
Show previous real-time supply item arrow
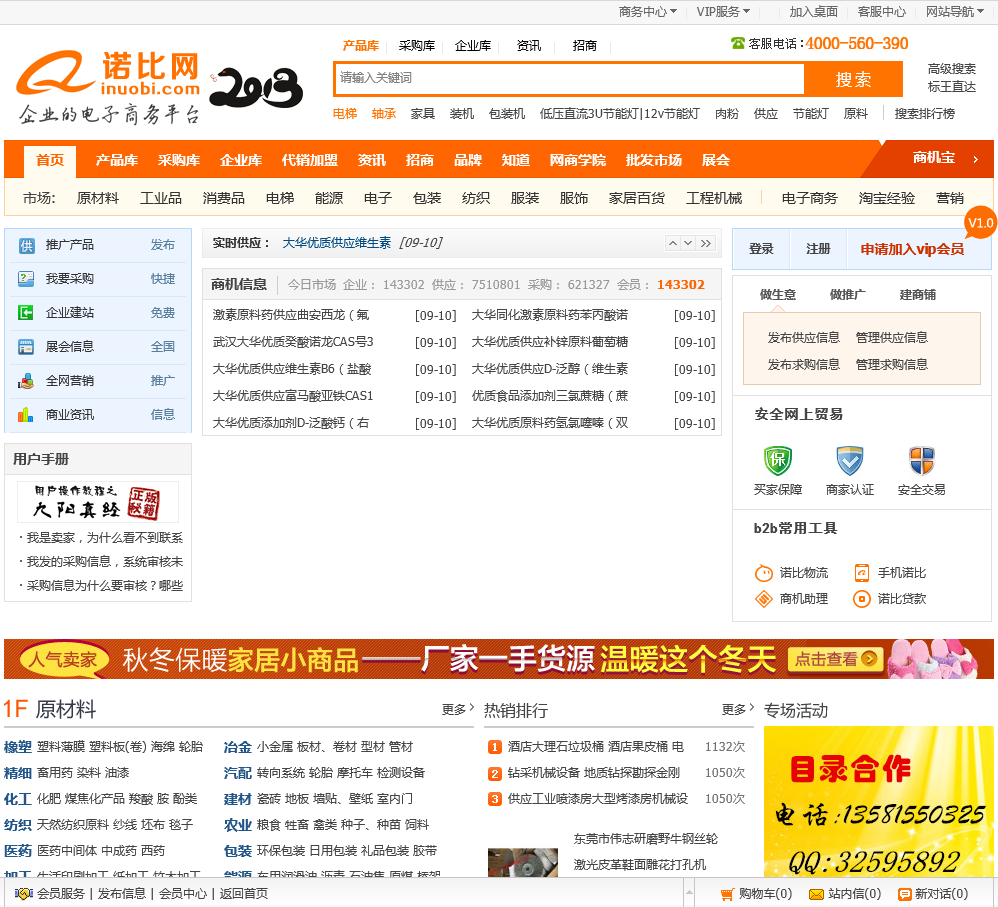[x=673, y=243]
